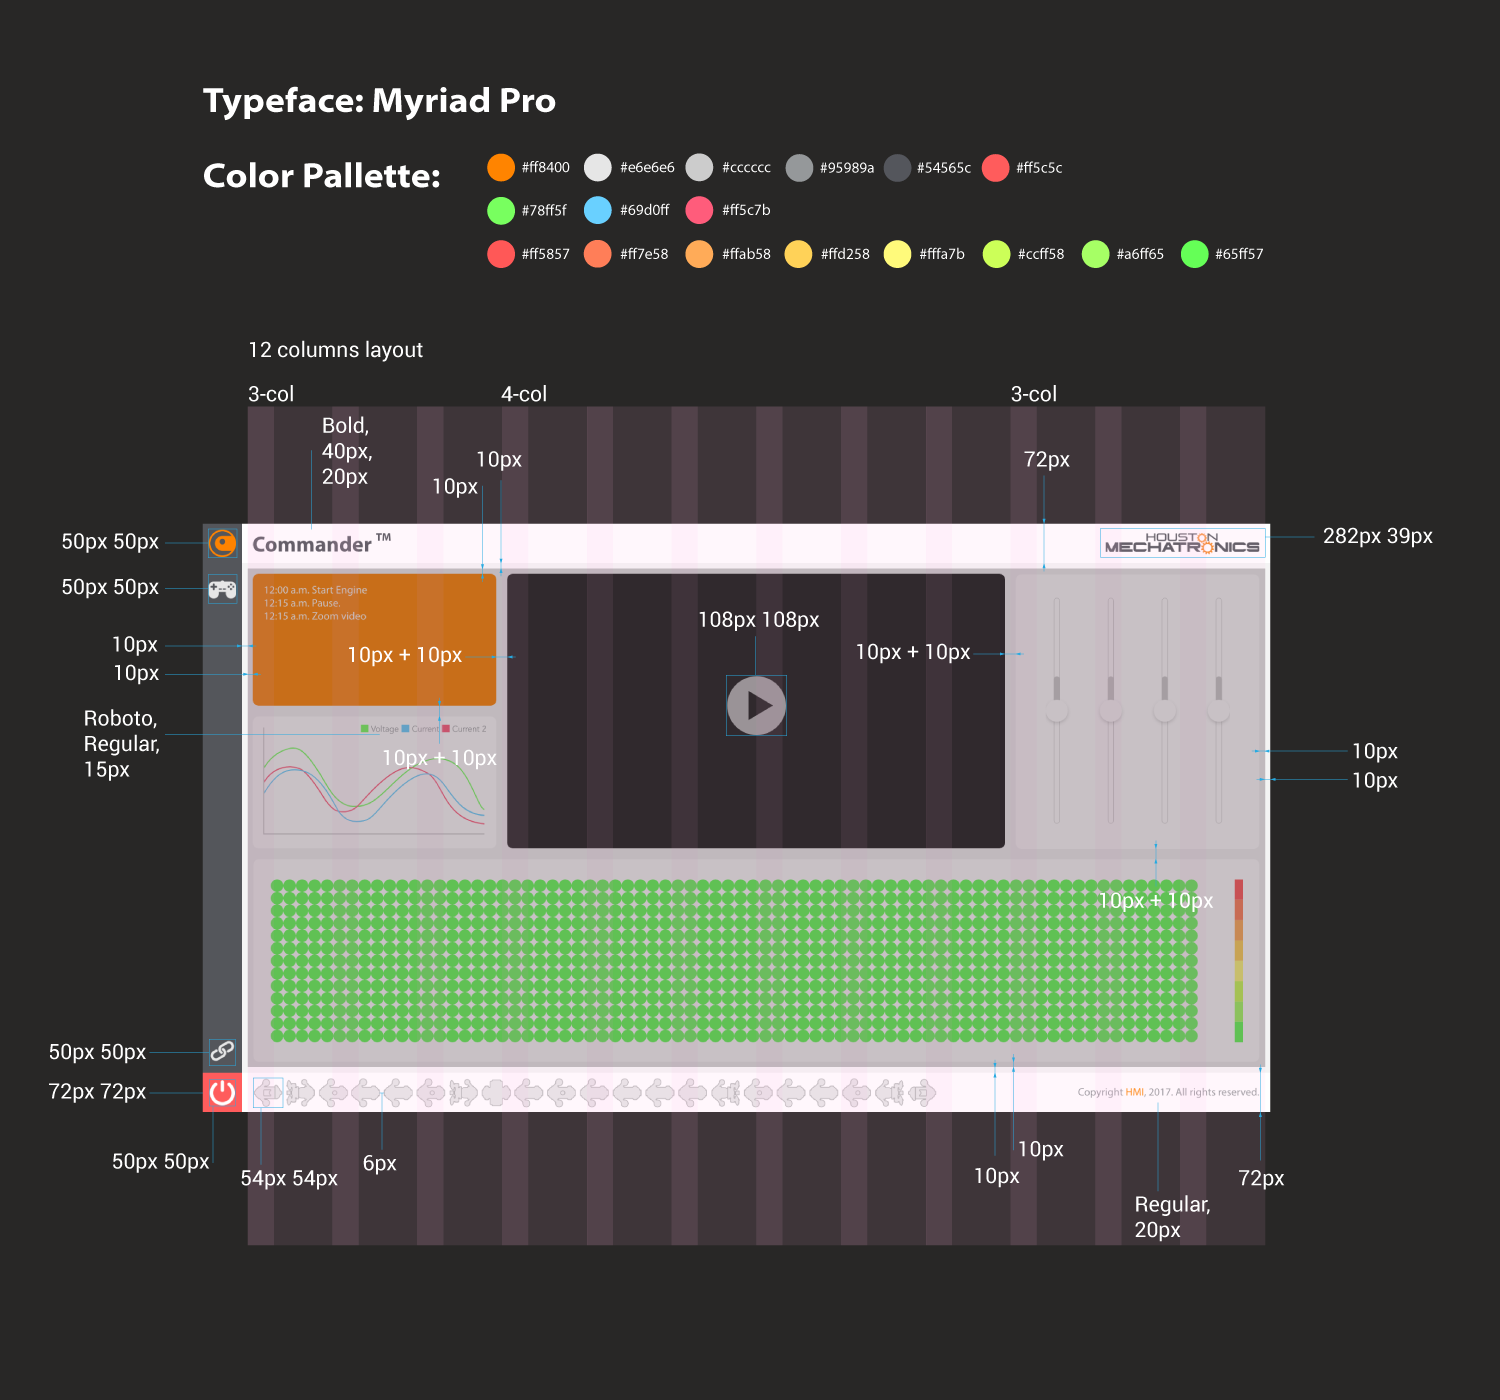
Task: Open the gamepad controller icon in sidebar
Action: 222,589
